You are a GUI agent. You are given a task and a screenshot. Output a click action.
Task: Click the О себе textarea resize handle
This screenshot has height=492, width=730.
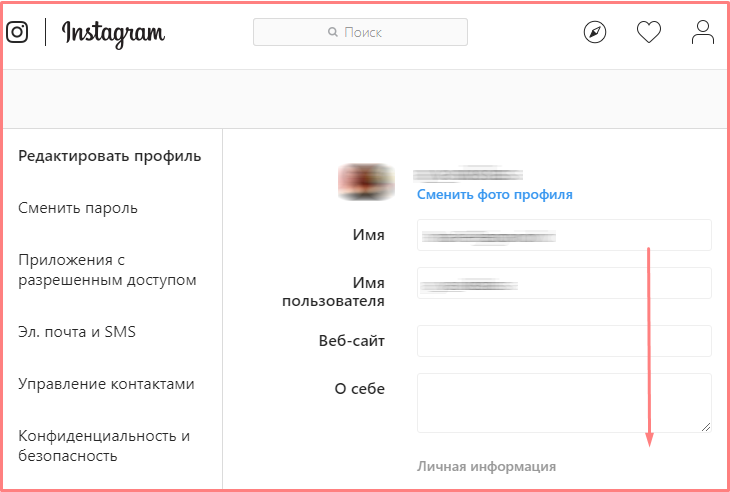pos(706,427)
